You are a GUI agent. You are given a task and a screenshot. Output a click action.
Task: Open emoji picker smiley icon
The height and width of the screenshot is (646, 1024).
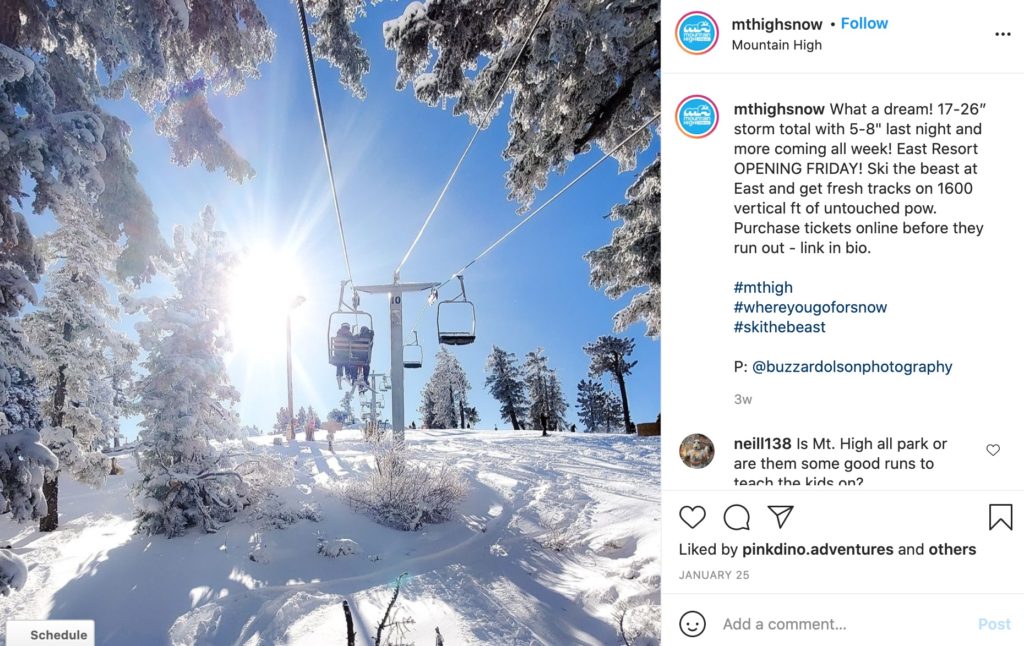click(x=692, y=624)
